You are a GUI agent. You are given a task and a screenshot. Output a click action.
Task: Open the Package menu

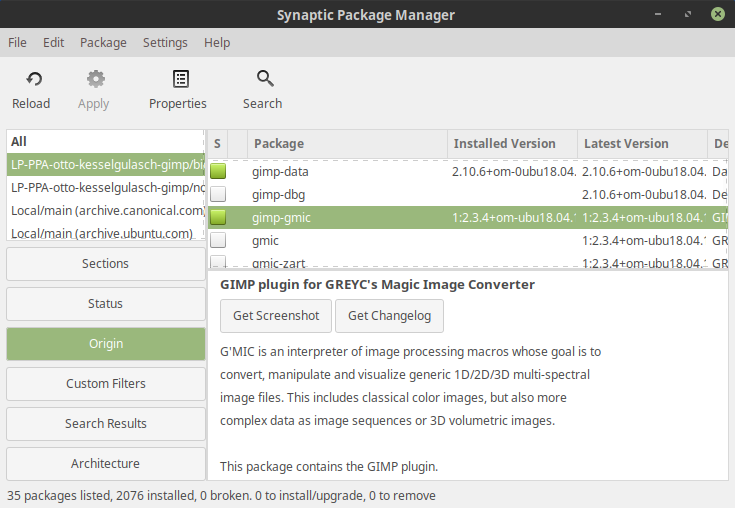103,43
